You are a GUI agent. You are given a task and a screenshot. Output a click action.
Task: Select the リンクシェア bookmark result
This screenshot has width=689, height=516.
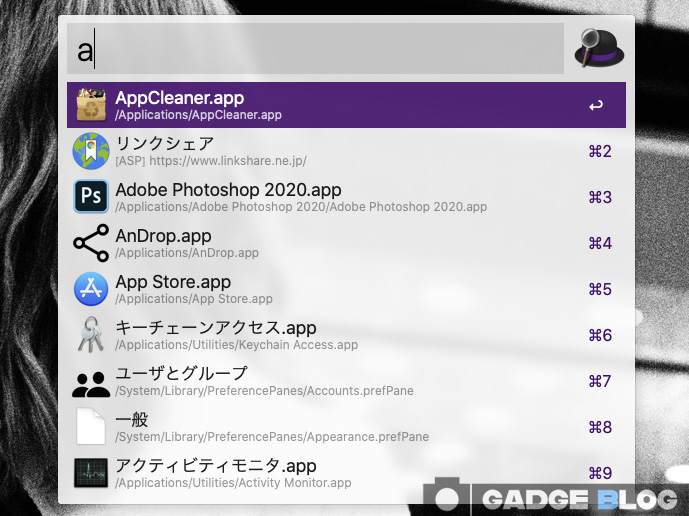click(x=346, y=151)
